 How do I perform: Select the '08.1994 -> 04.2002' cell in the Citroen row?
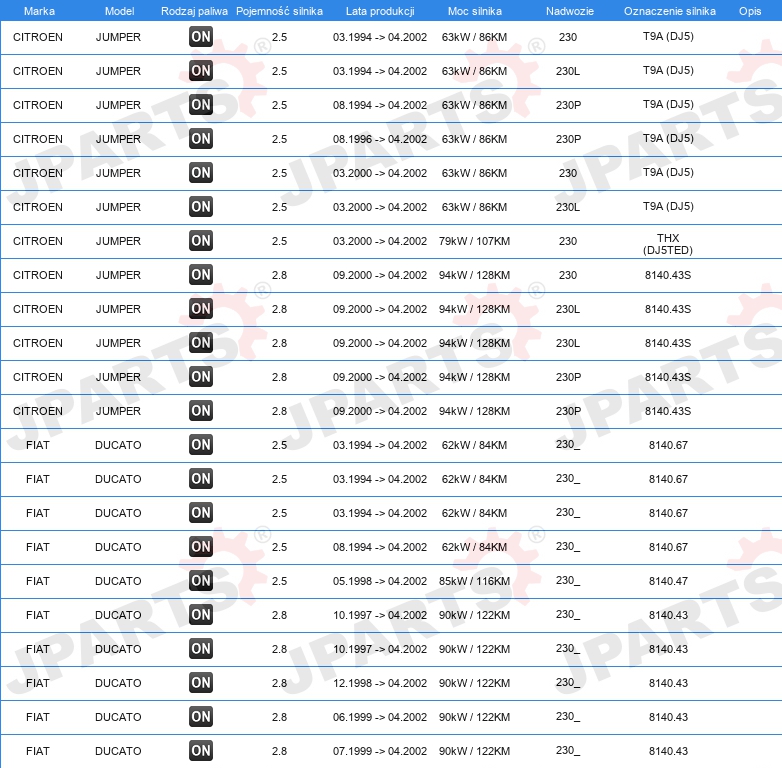(x=380, y=105)
